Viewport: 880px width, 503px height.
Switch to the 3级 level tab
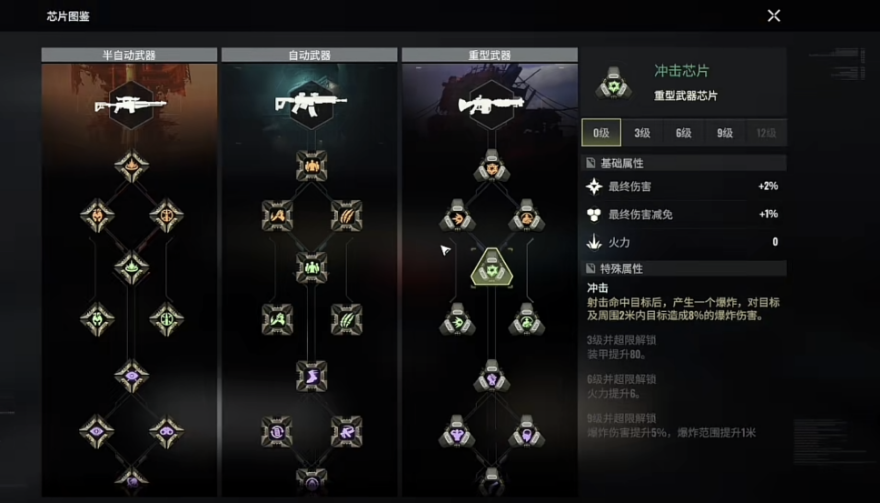pyautogui.click(x=642, y=132)
